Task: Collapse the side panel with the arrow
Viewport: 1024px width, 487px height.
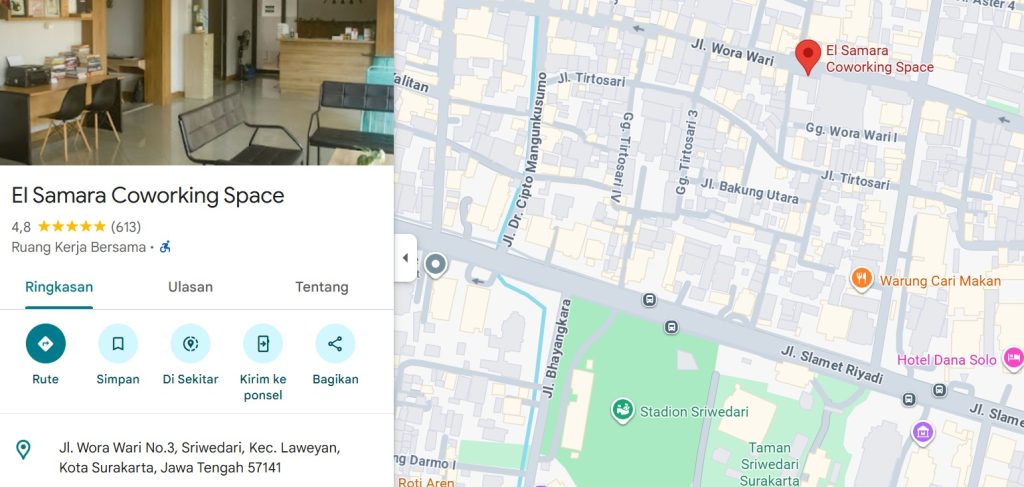Action: [405, 258]
